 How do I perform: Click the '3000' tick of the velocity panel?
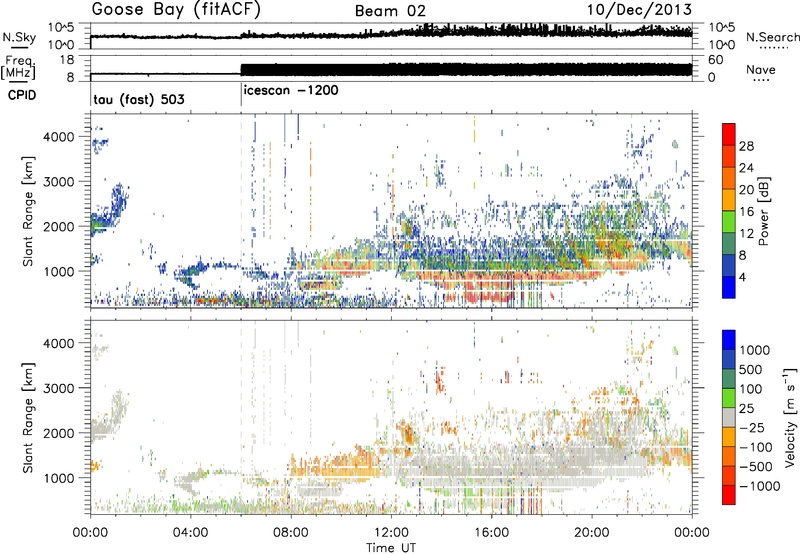59,388
